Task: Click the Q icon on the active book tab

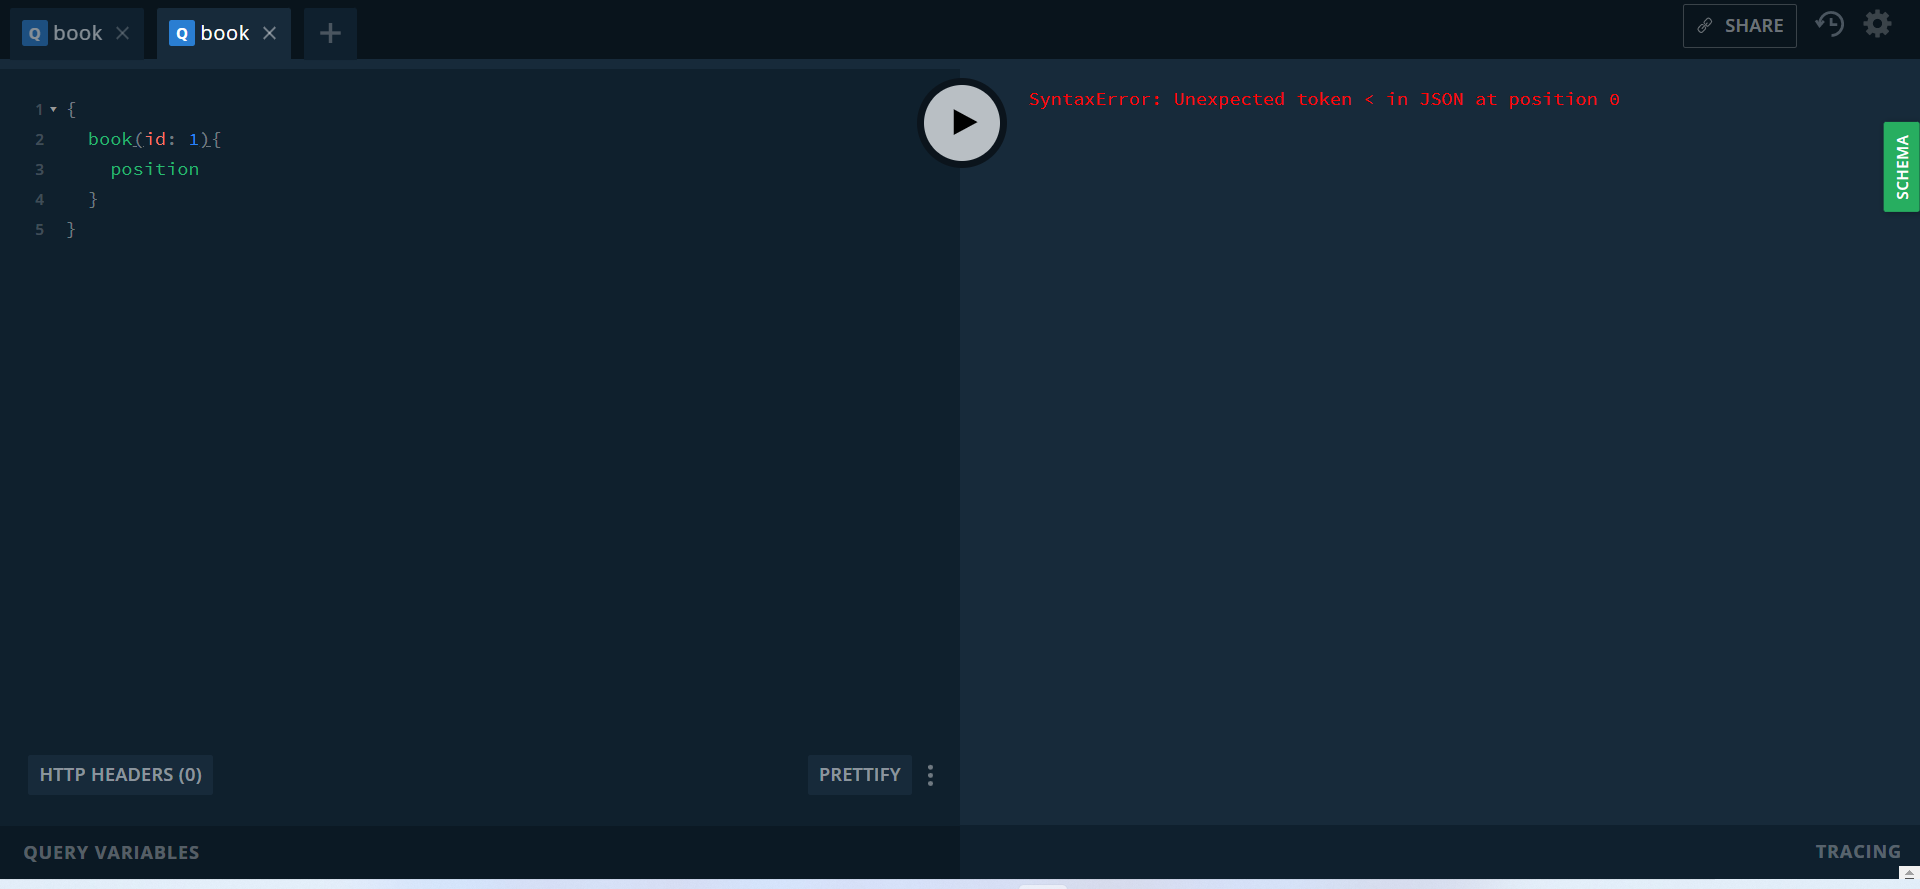Action: [x=182, y=33]
